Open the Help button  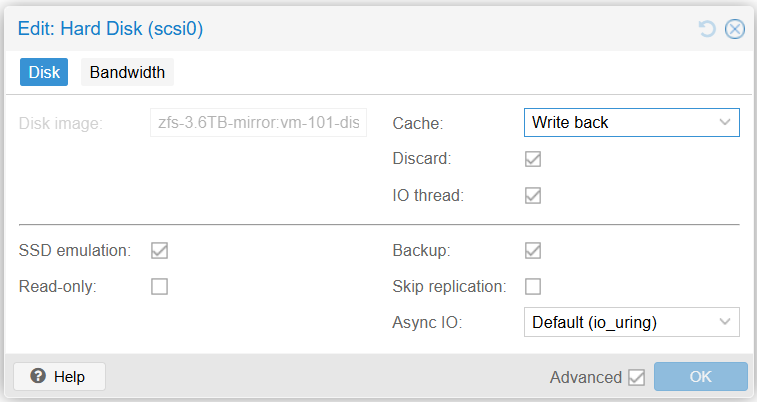pos(59,376)
